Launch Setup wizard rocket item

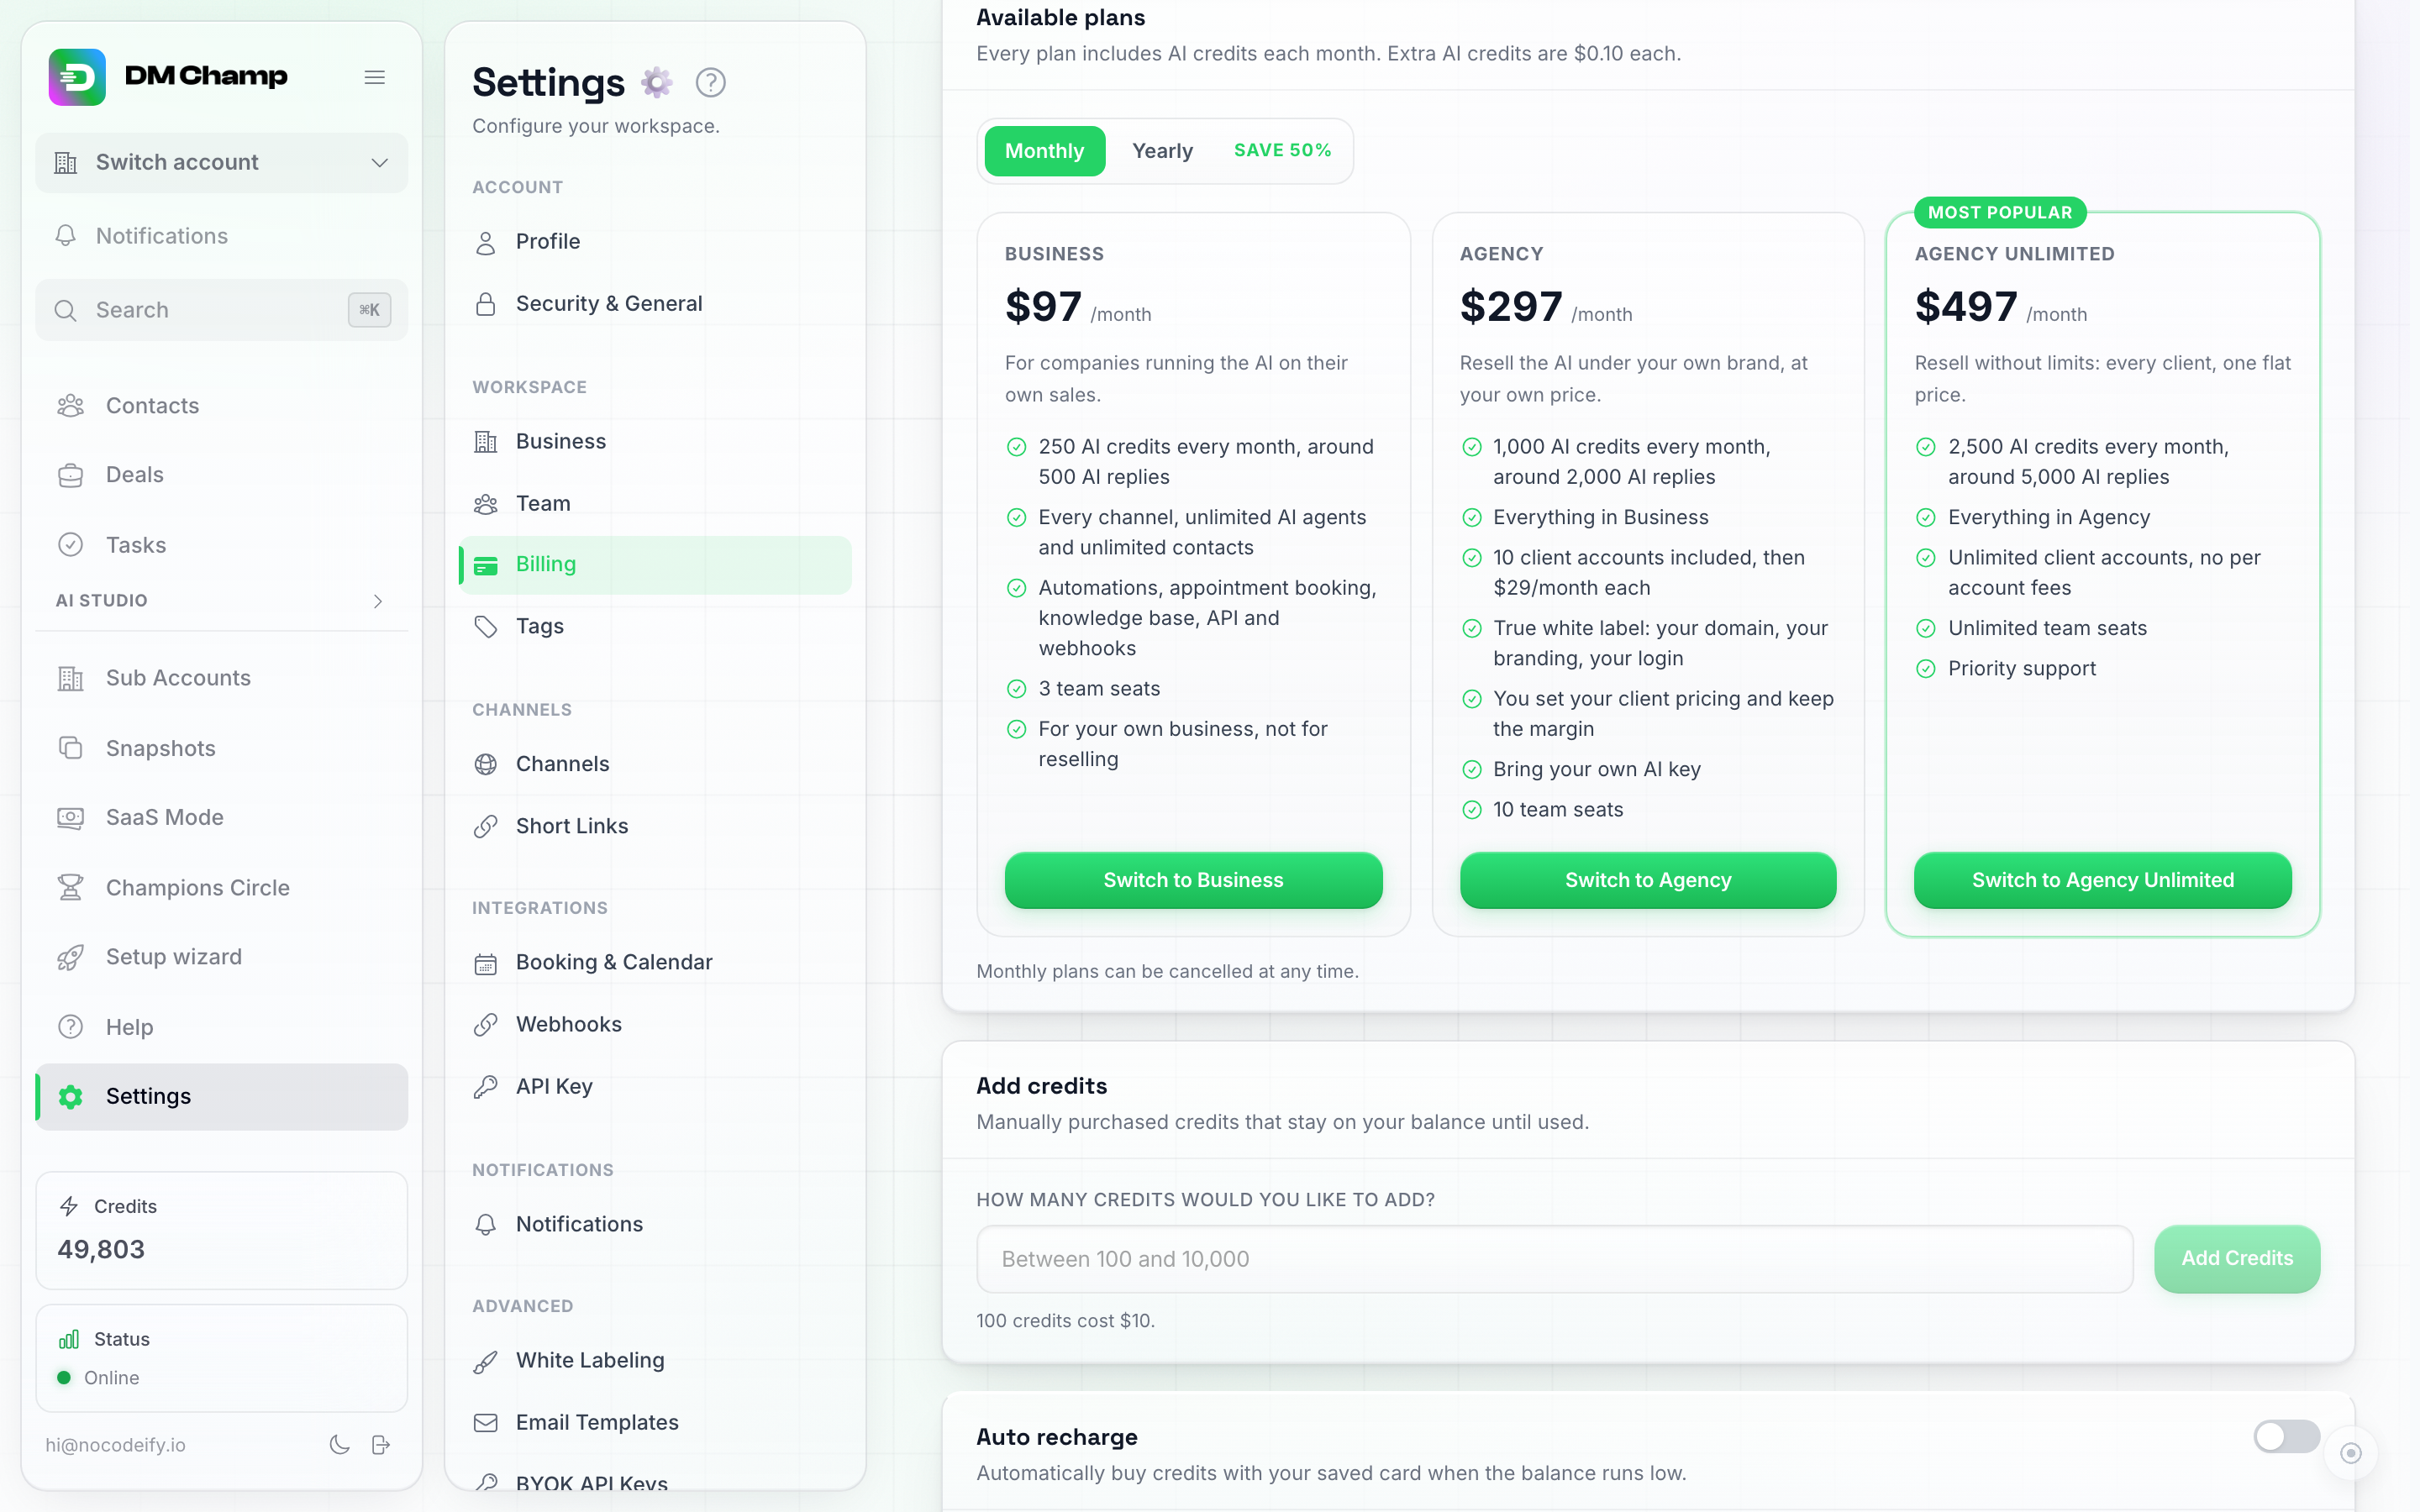[x=221, y=957]
